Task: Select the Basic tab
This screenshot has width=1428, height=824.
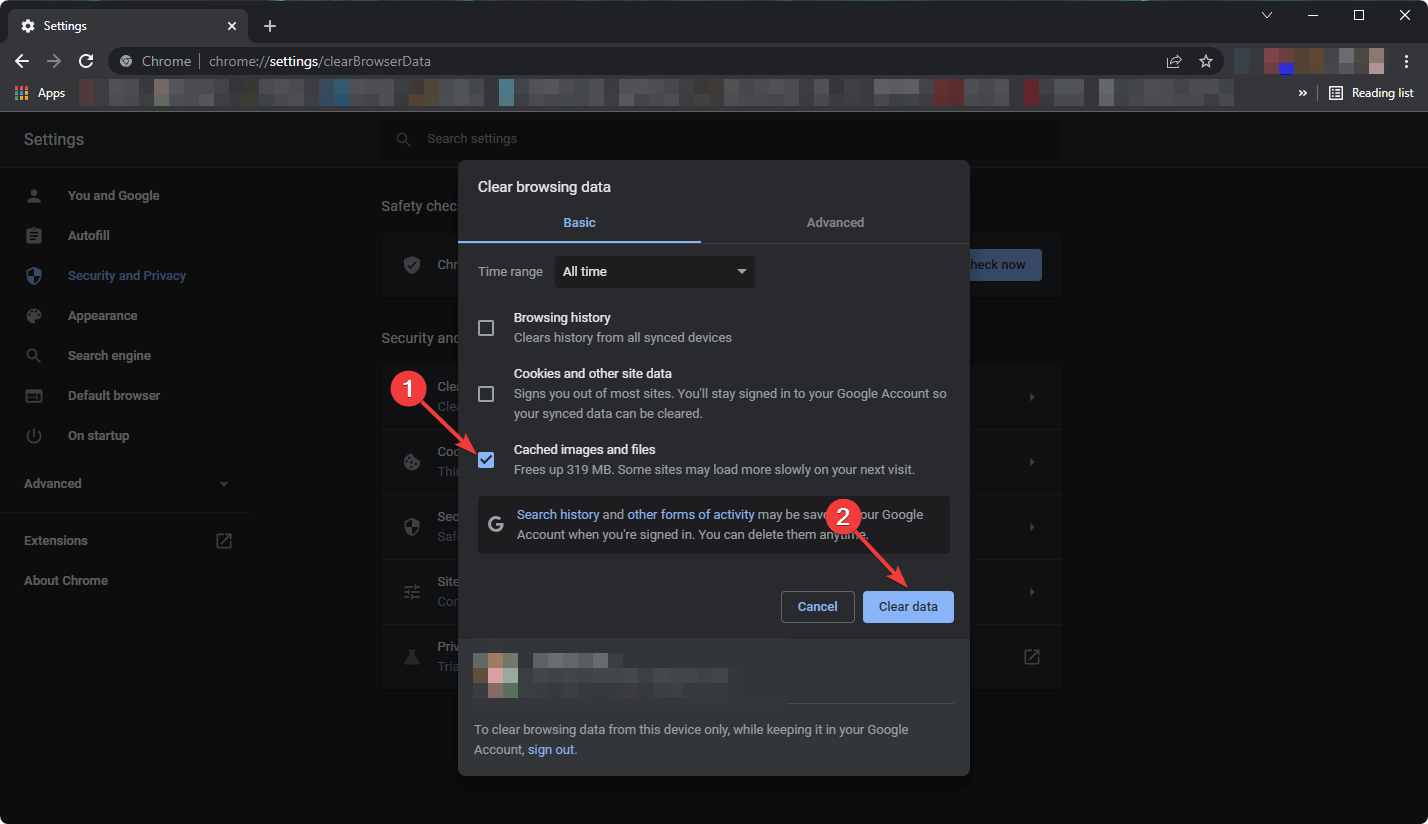Action: 579,222
